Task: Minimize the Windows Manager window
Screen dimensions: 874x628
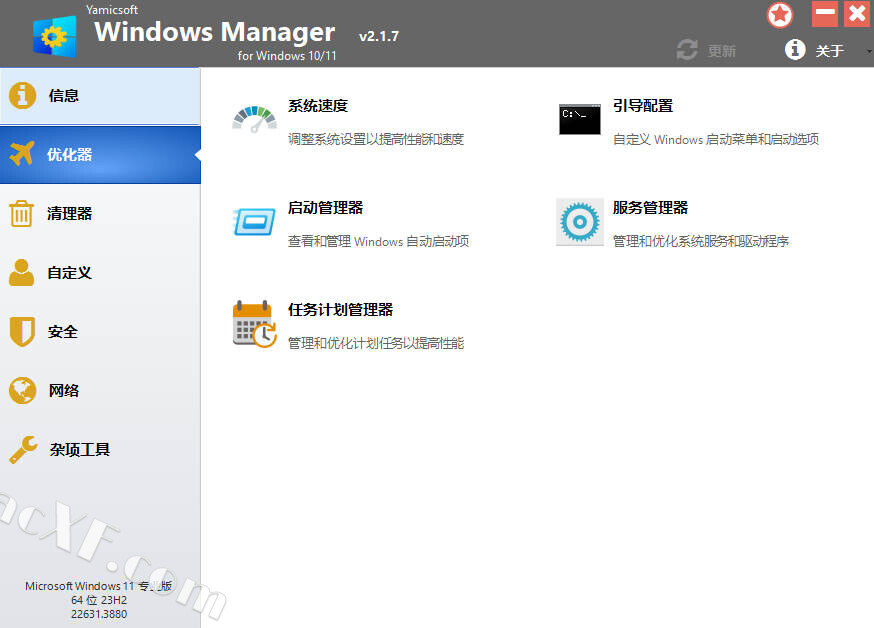Action: [x=825, y=14]
